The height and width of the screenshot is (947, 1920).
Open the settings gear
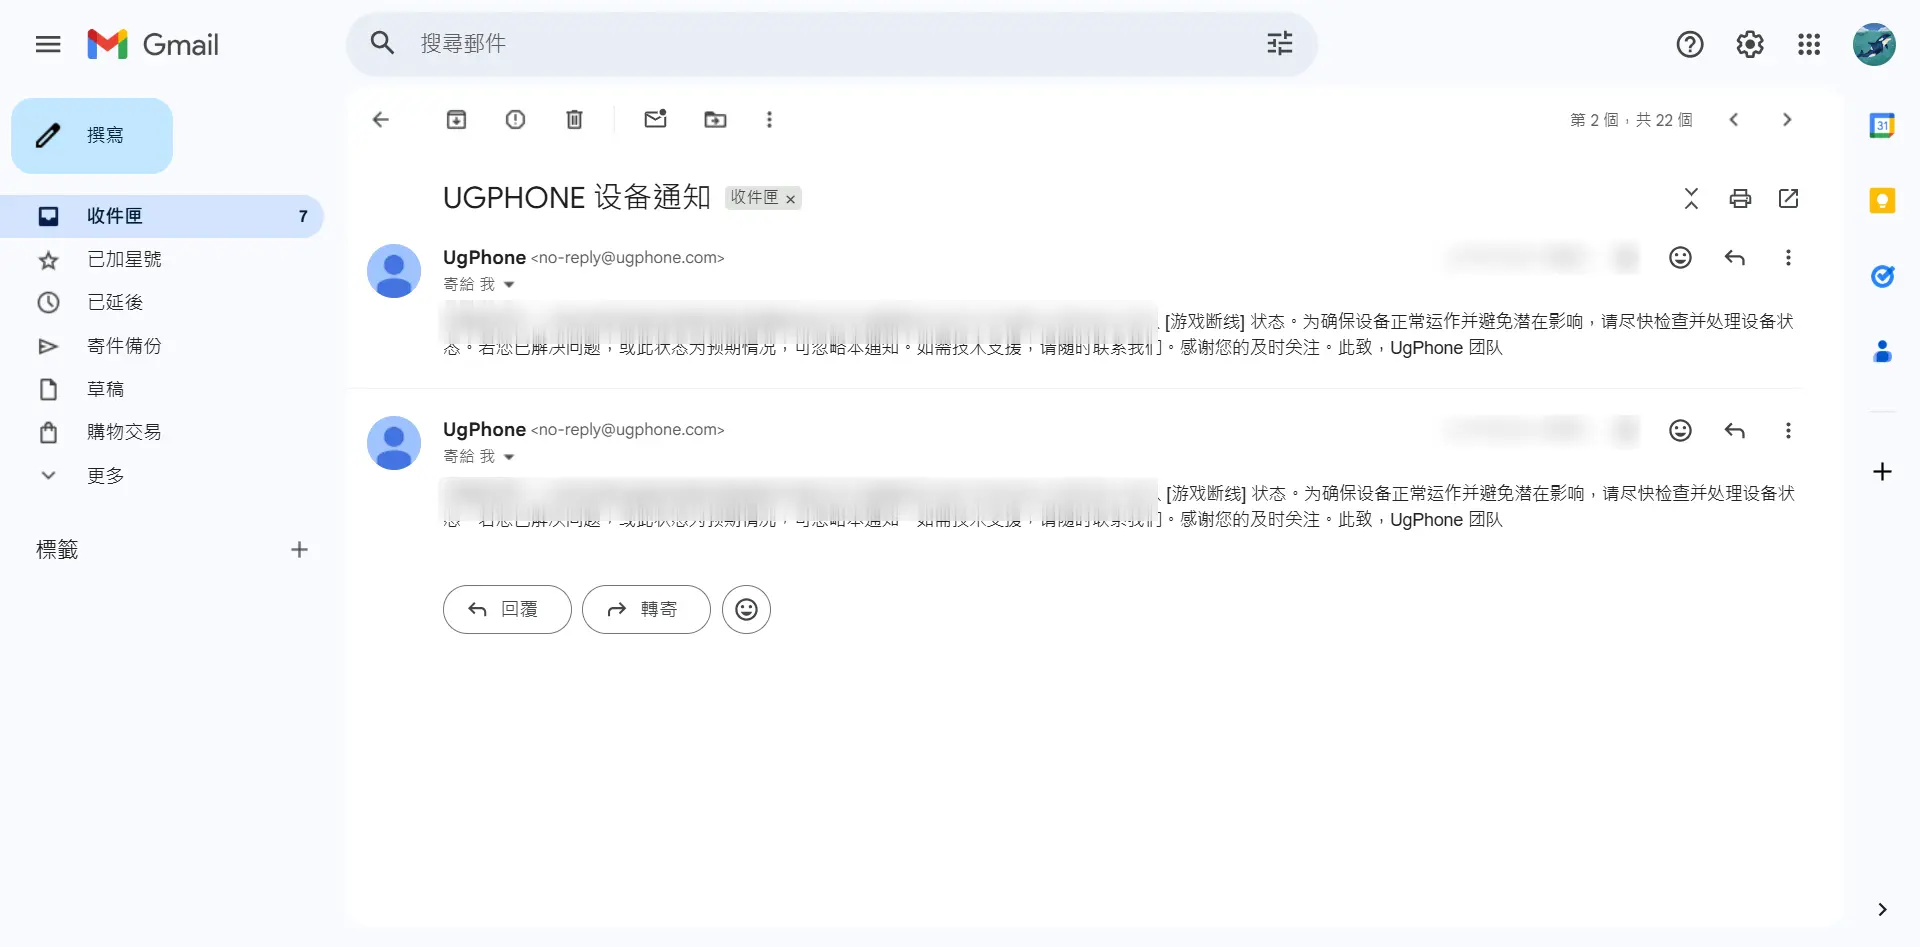click(1750, 44)
